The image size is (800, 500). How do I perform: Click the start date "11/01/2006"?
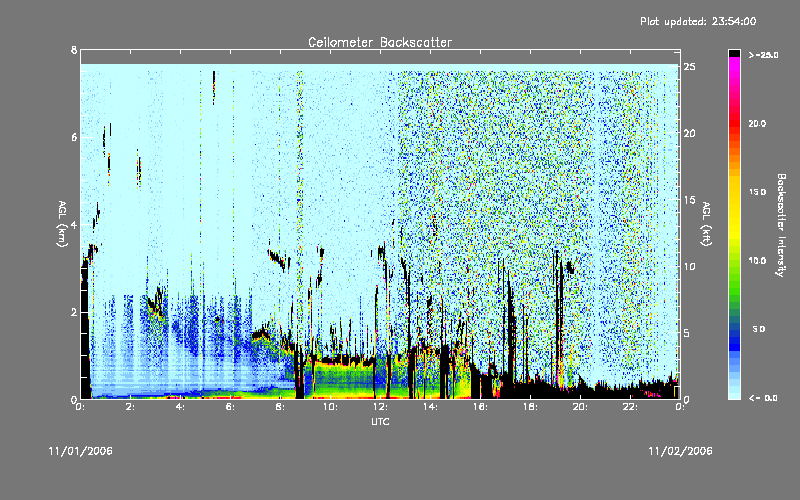pyautogui.click(x=81, y=451)
